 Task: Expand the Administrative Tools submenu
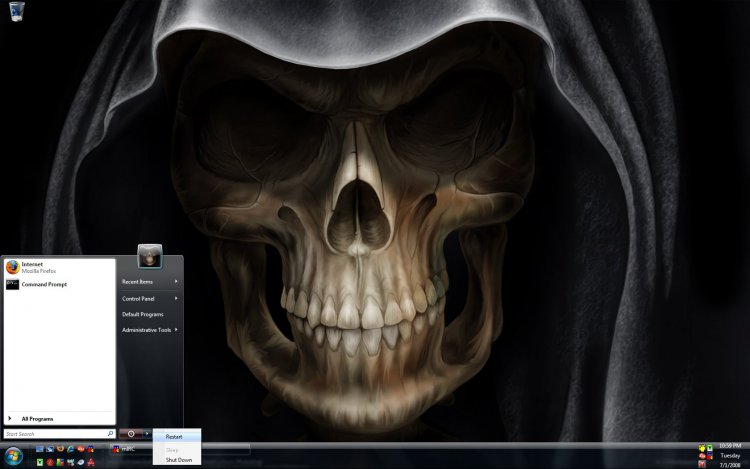[150, 330]
